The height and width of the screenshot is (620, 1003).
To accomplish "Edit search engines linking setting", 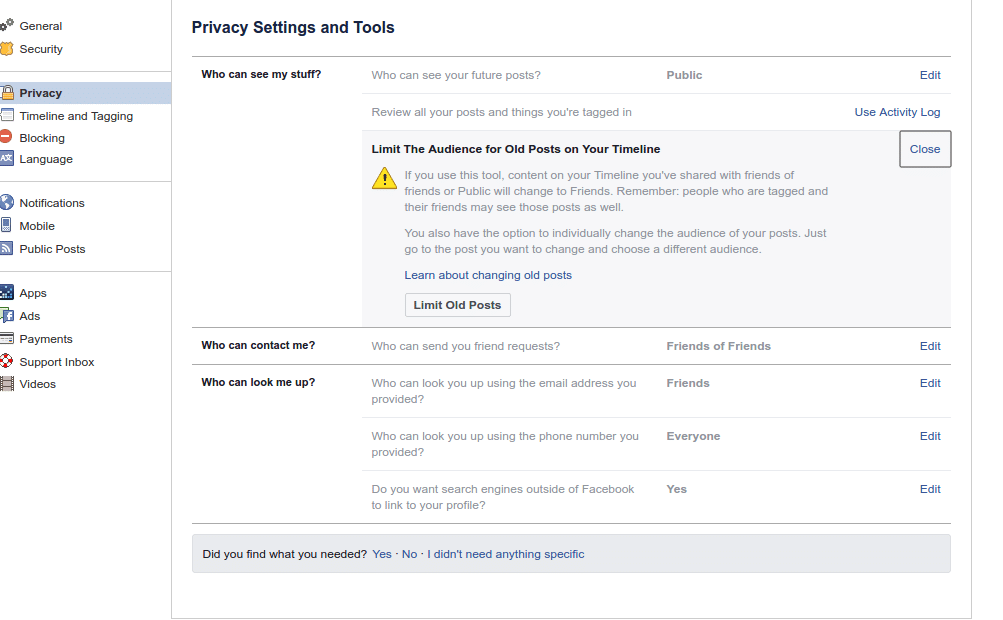I will [x=930, y=489].
